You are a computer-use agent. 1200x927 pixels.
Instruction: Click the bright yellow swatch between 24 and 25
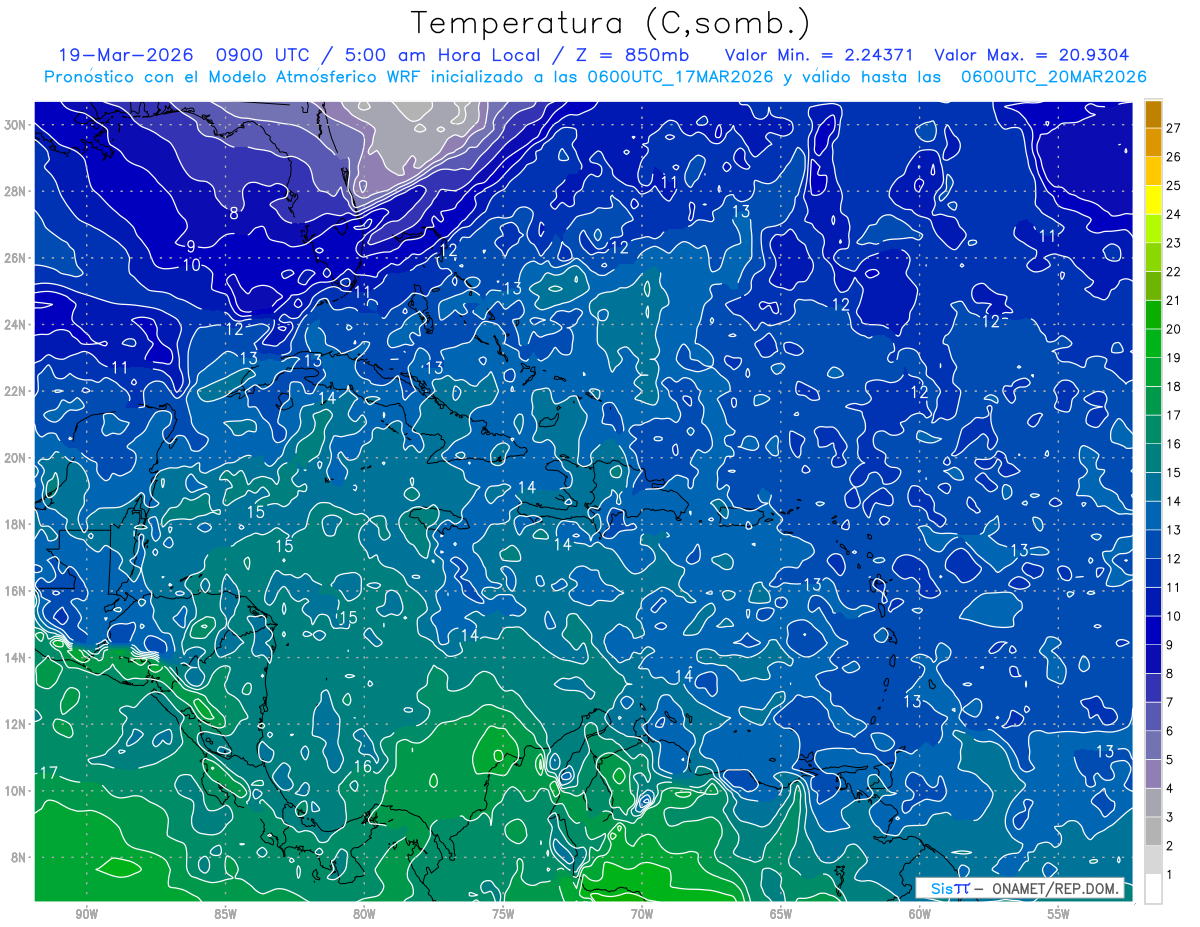1153,200
